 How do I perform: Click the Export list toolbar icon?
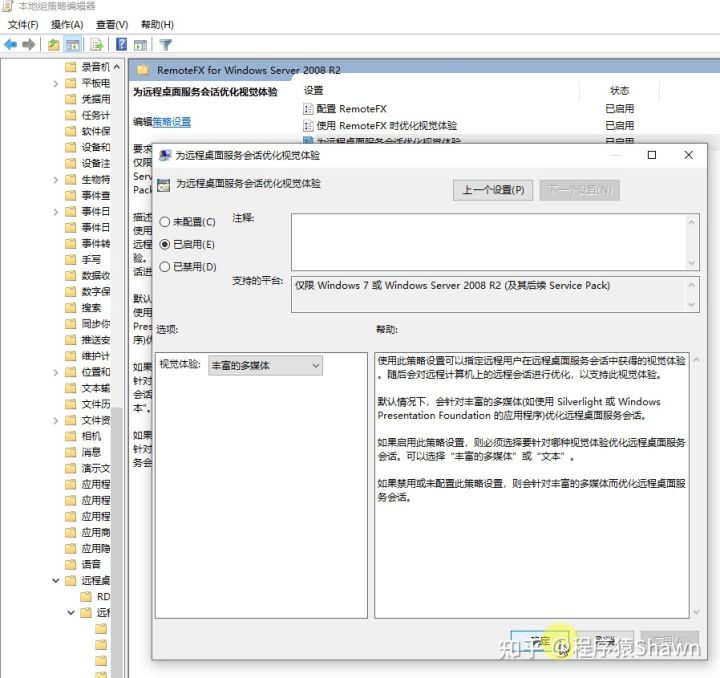point(97,45)
